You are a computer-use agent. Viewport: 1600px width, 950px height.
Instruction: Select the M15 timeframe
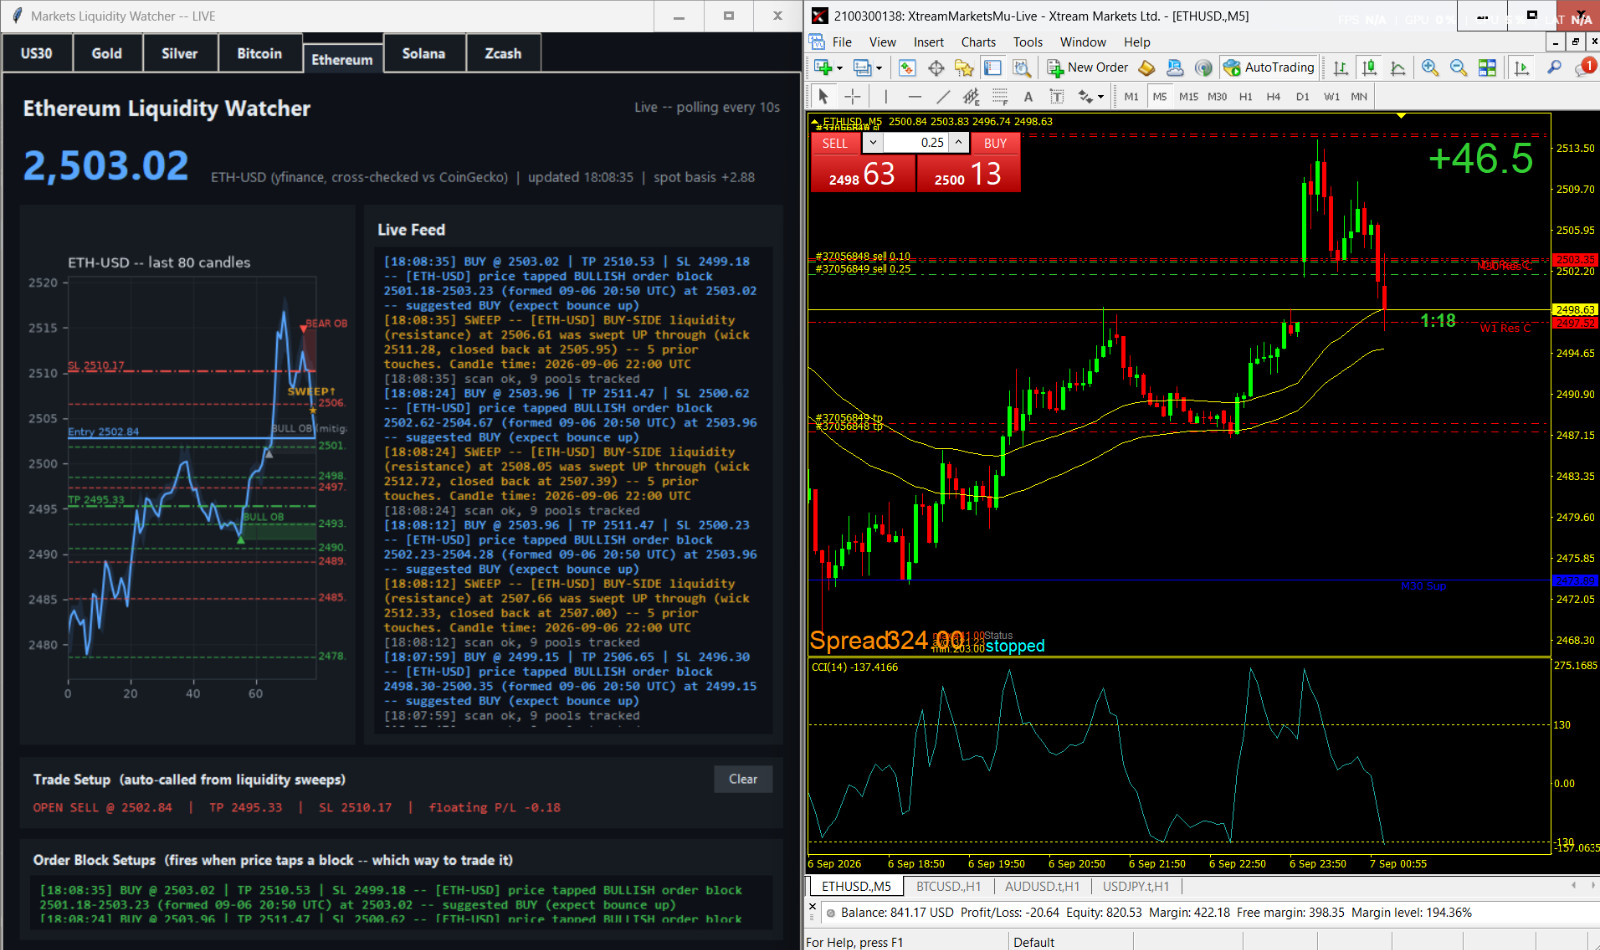coord(1188,97)
